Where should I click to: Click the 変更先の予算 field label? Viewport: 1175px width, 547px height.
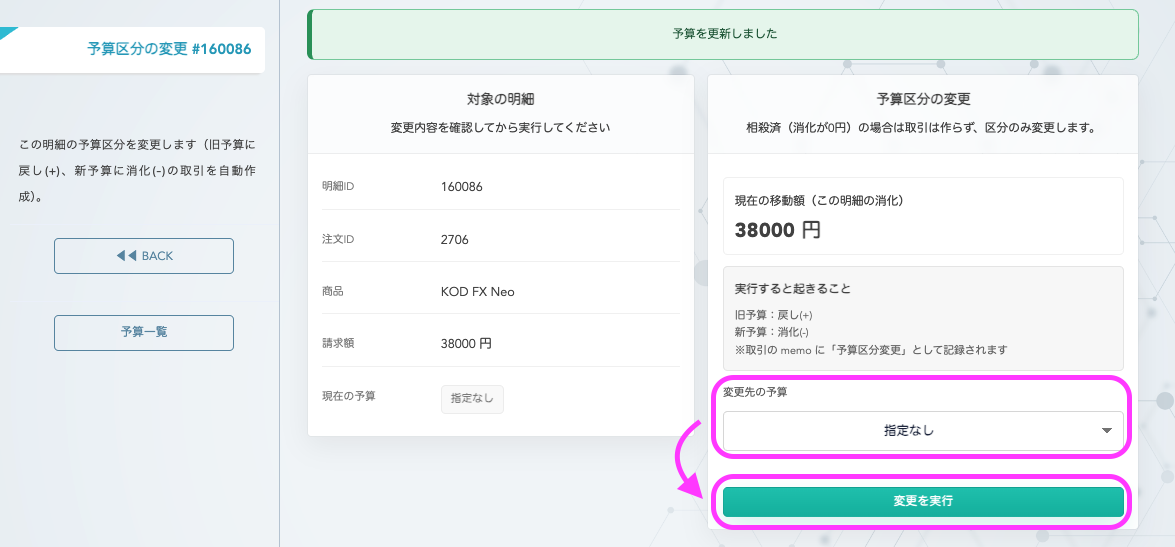pos(754,392)
